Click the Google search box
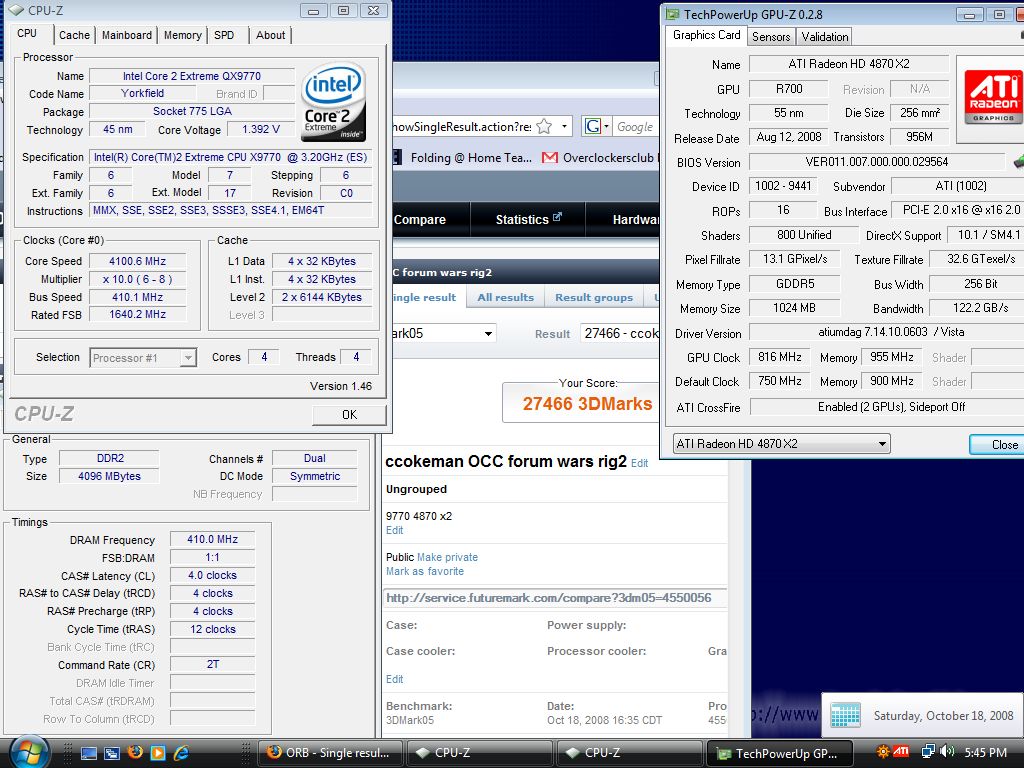The image size is (1024, 768). [x=635, y=127]
